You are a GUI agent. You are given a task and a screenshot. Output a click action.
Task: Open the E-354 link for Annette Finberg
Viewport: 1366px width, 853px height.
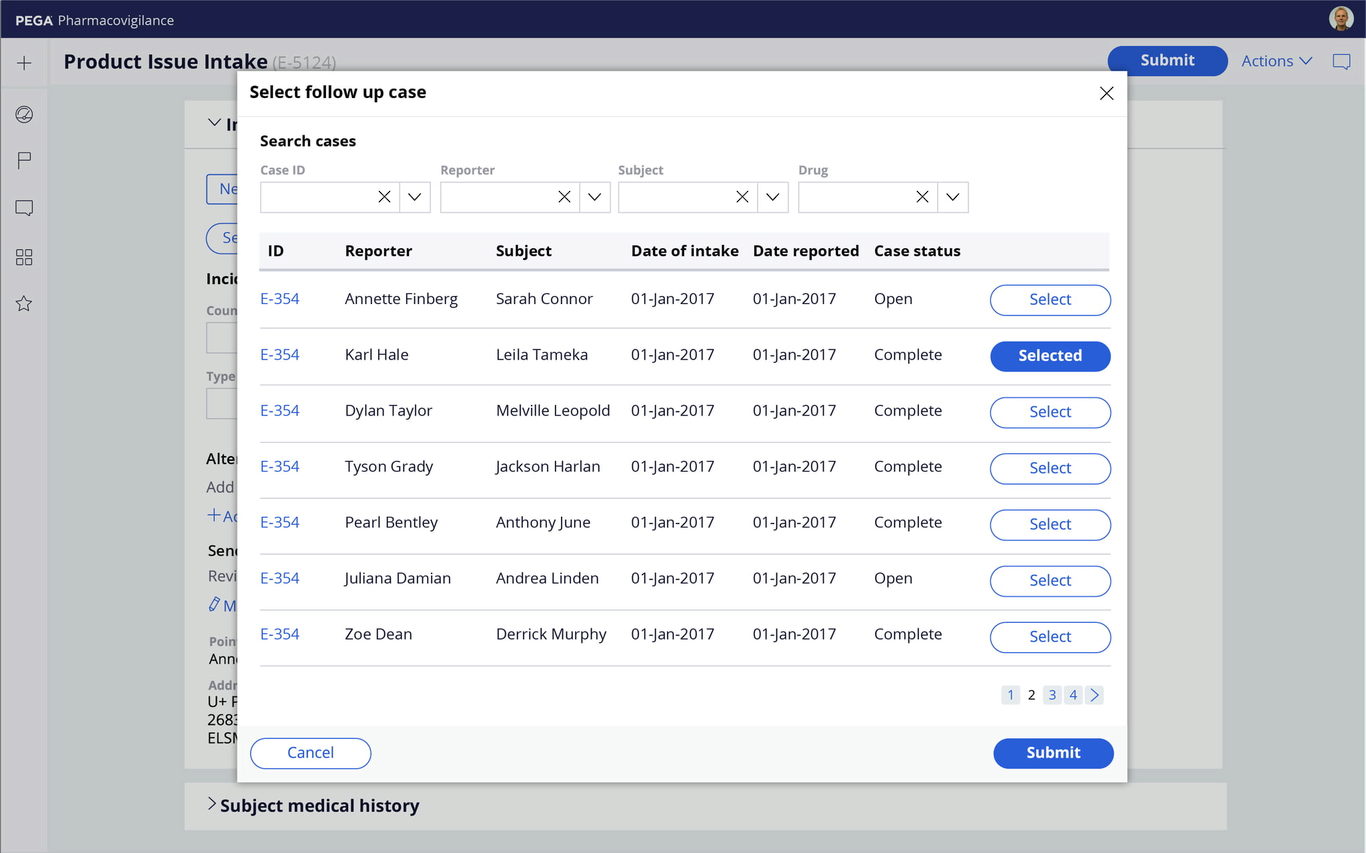click(280, 298)
